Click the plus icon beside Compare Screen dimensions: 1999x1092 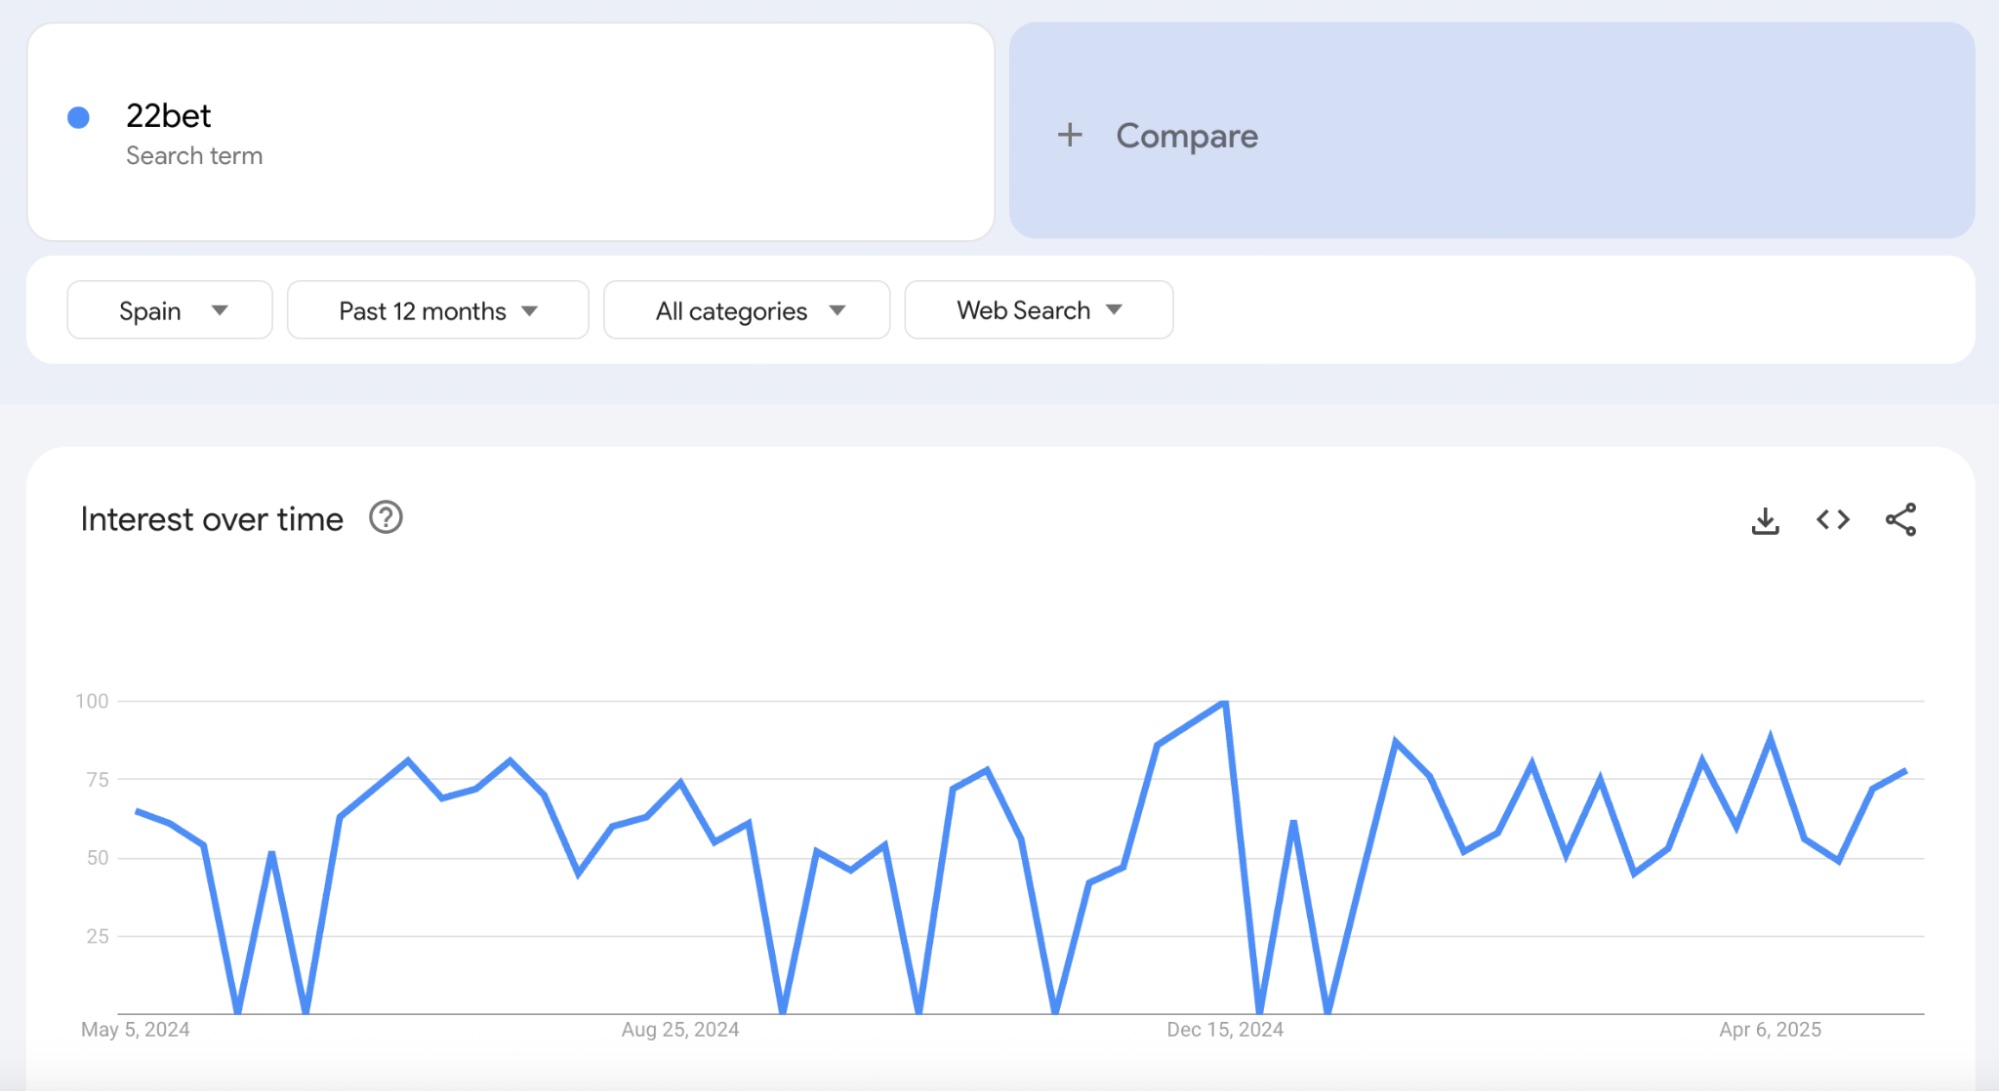click(x=1070, y=135)
